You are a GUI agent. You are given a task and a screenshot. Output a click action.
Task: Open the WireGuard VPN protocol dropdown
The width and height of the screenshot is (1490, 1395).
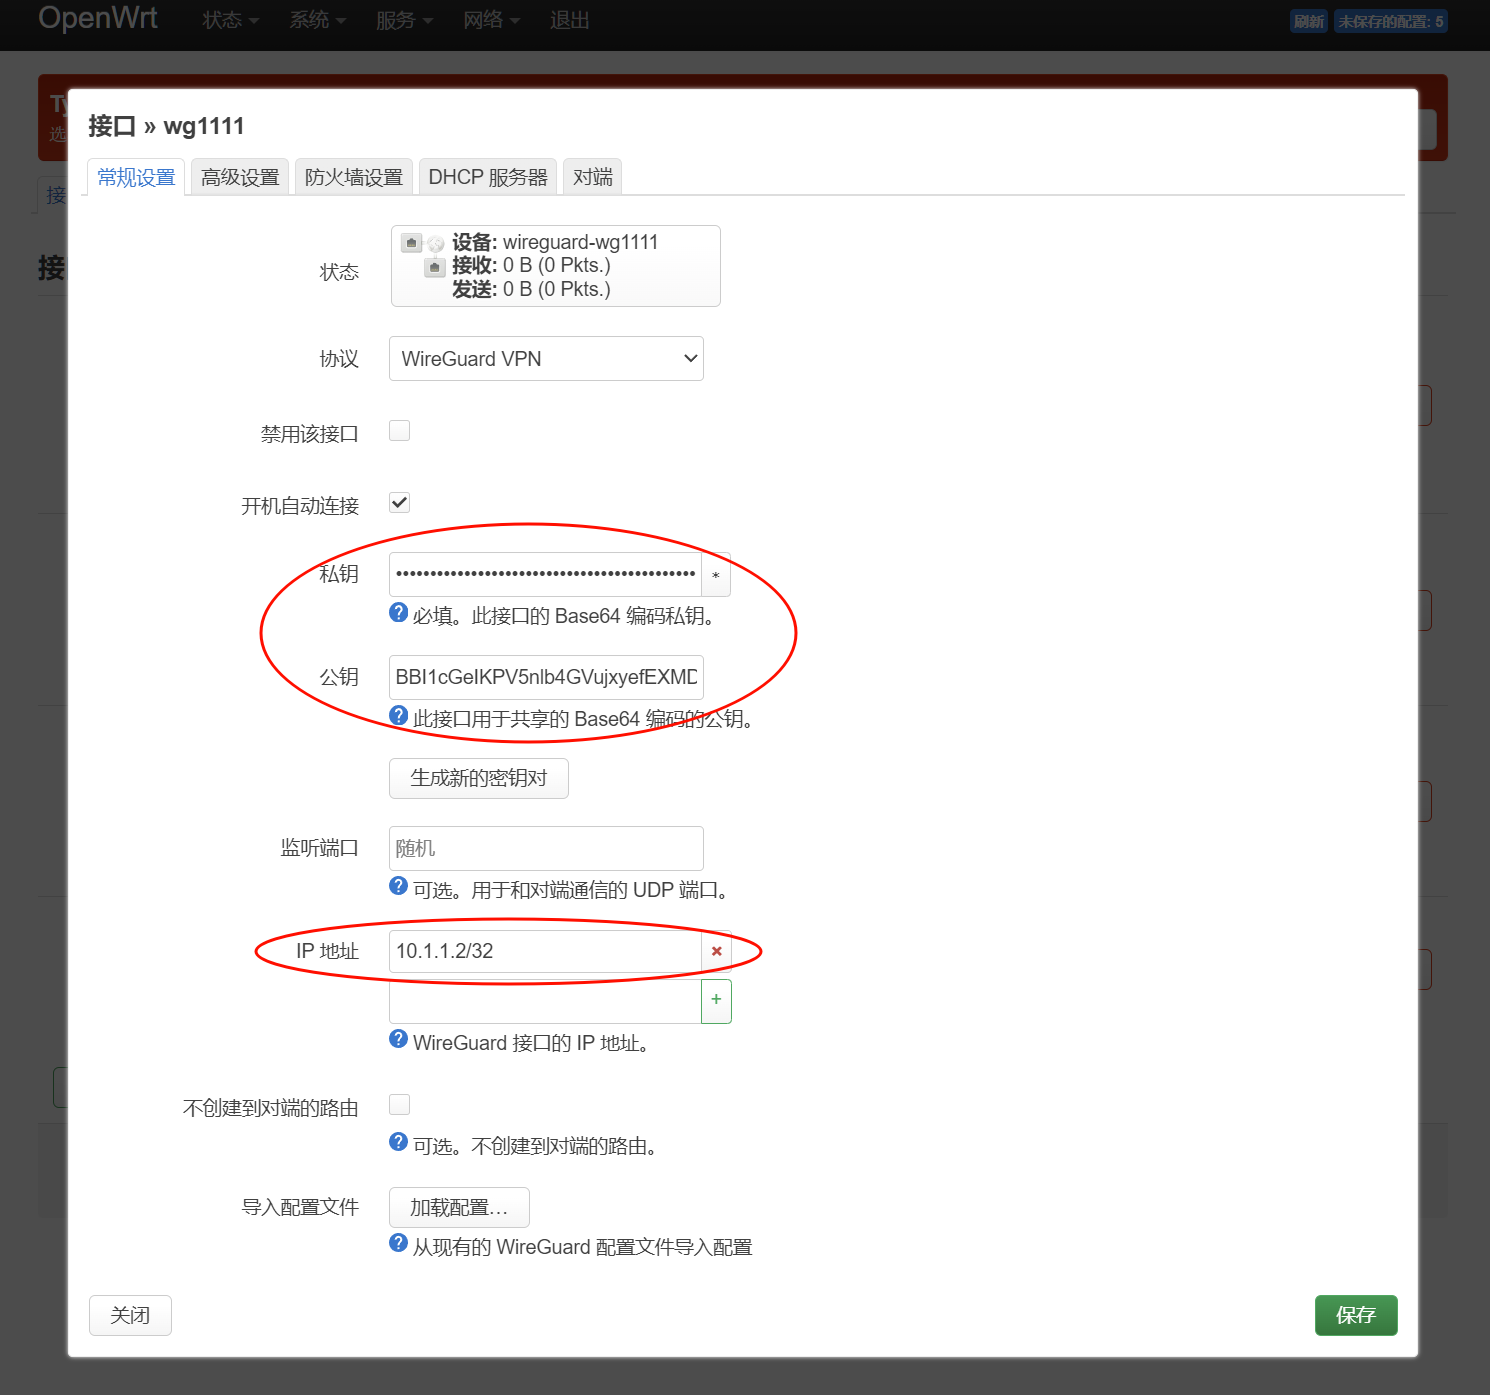tap(546, 359)
